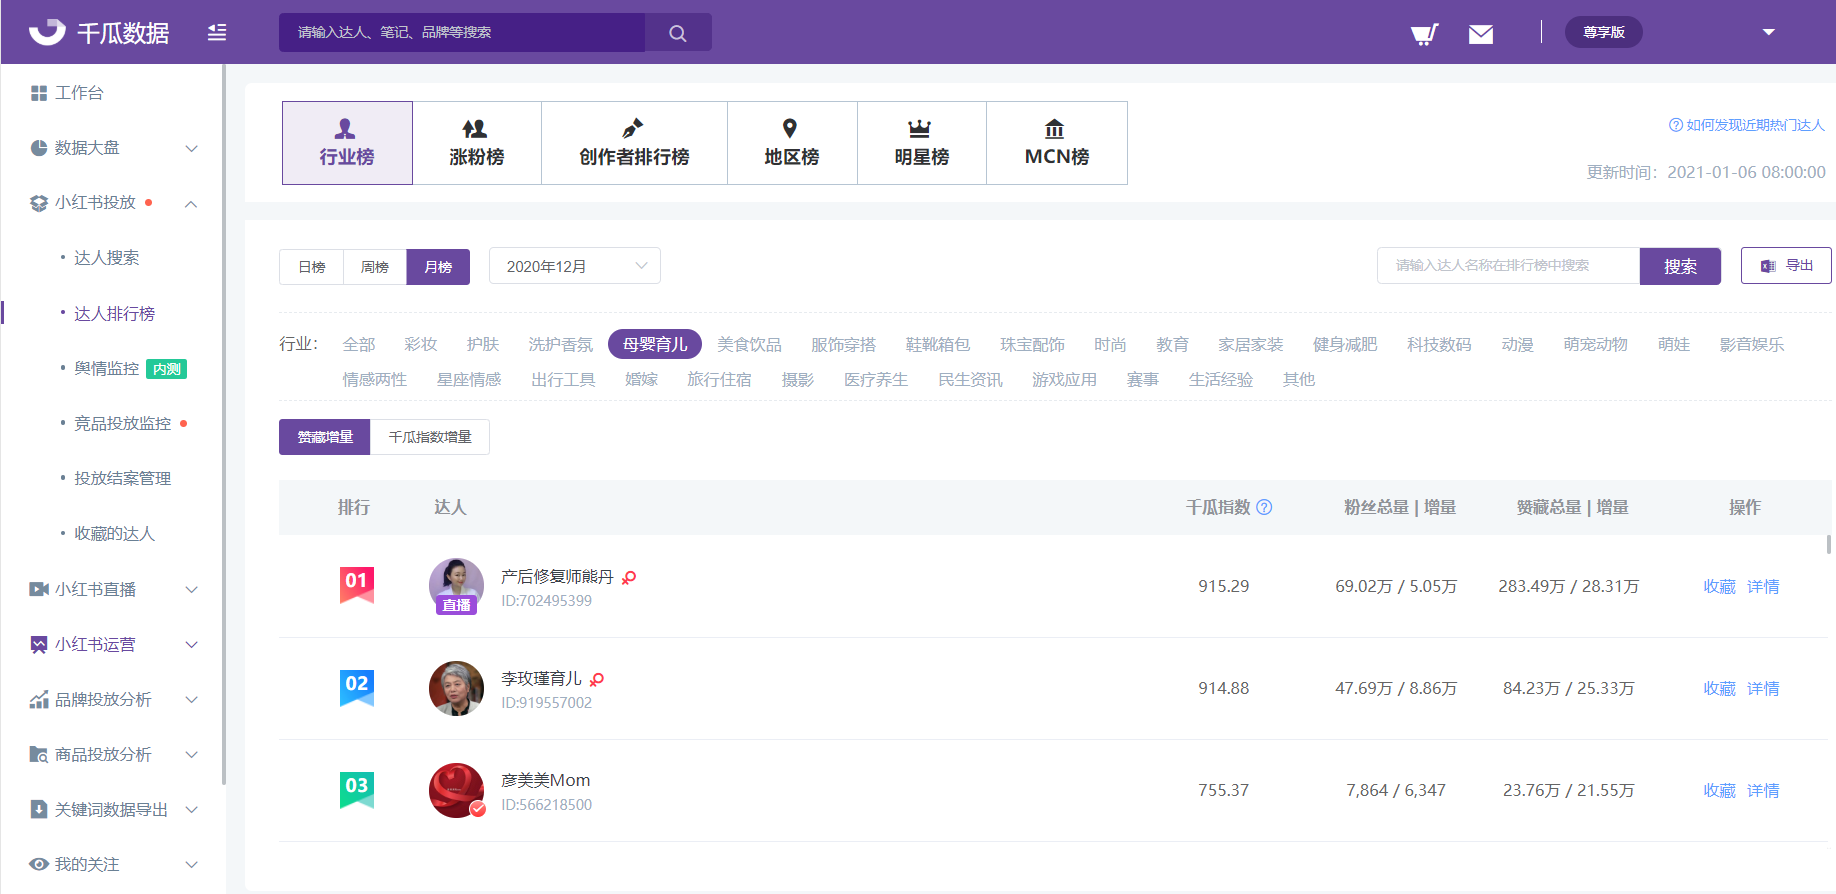1836x894 pixels.
Task: Click the help icon beside 千瓜指数
Action: [x=1264, y=507]
